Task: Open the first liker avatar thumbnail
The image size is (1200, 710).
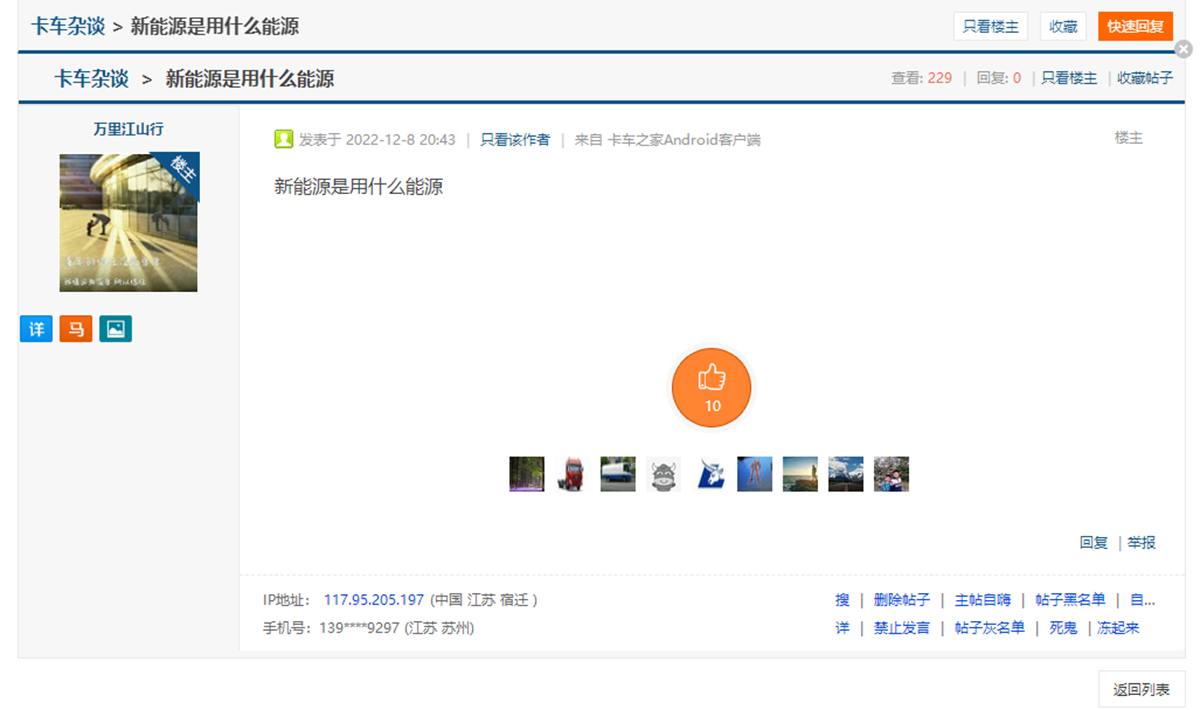Action: [x=527, y=474]
